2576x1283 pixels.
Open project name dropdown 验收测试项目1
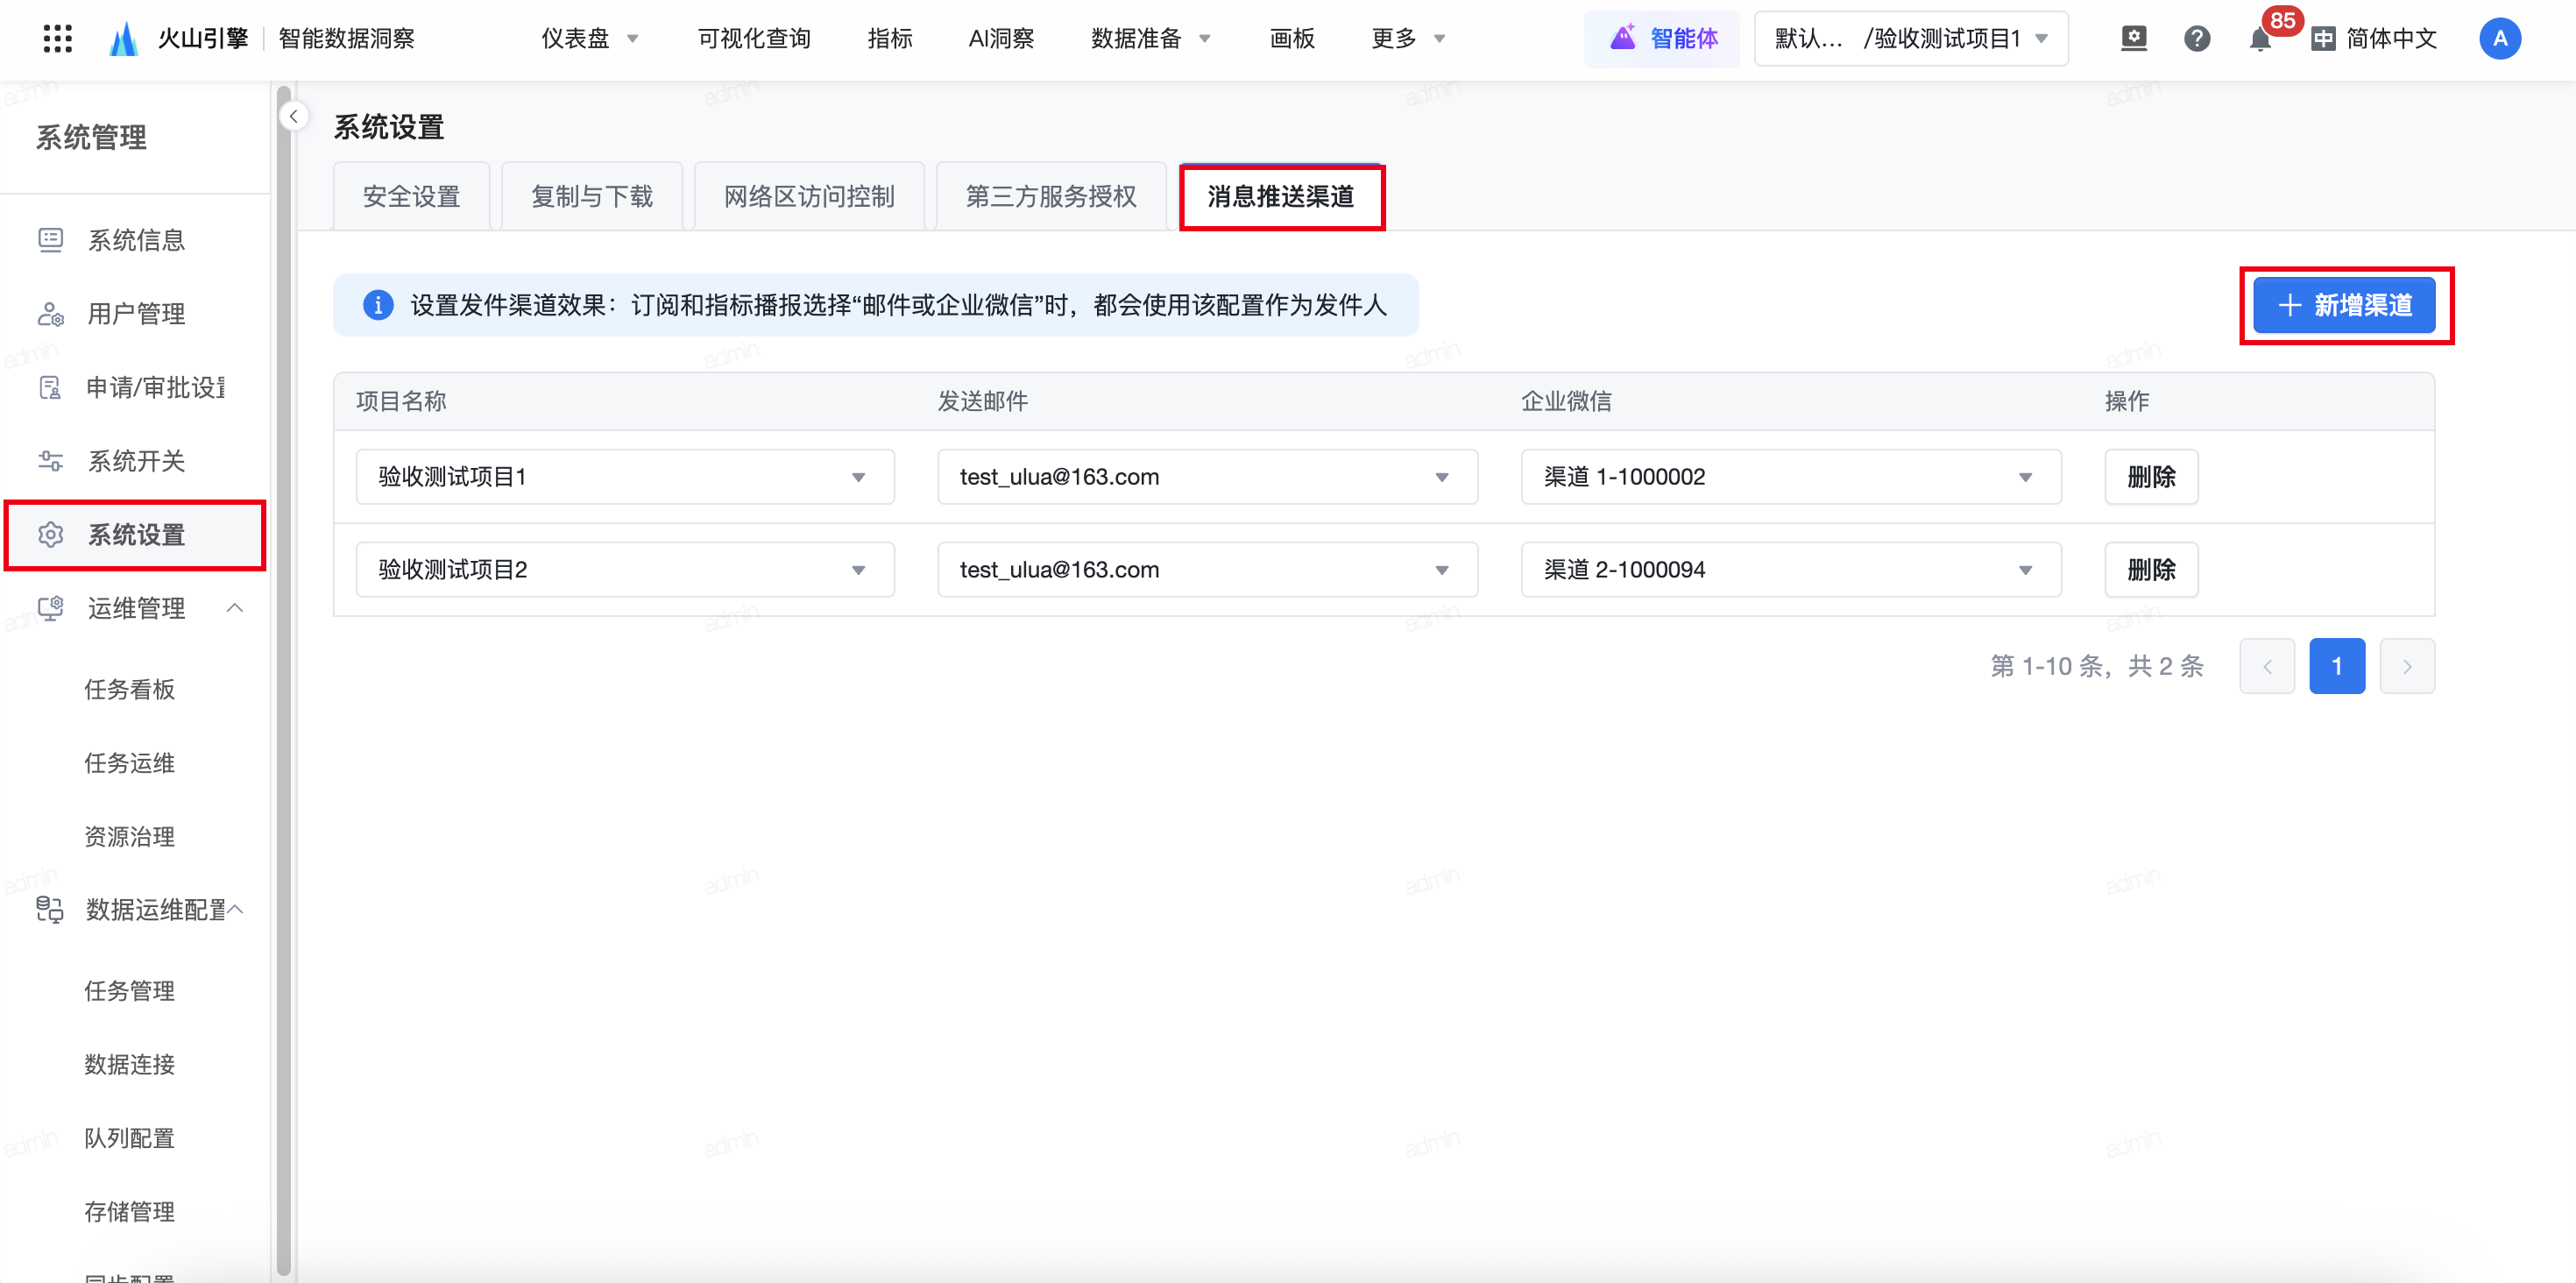tap(624, 477)
